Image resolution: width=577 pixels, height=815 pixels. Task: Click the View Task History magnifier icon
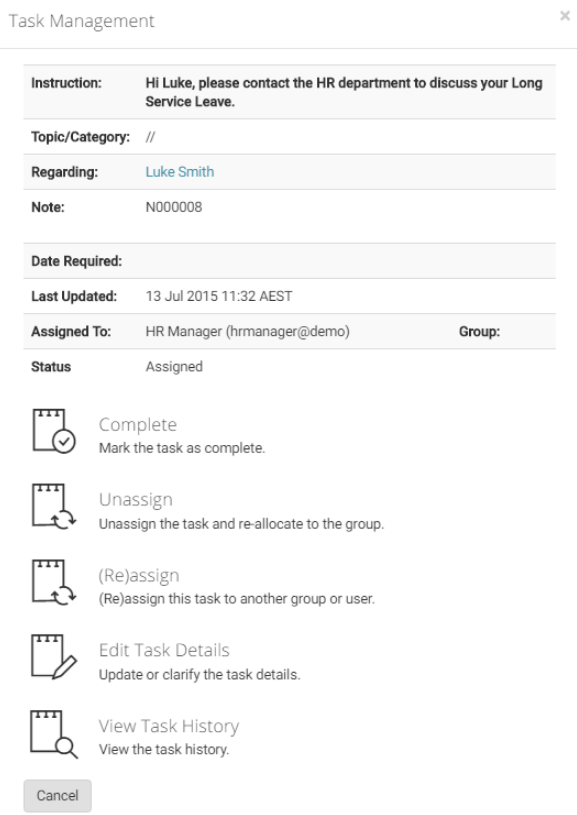pyautogui.click(x=54, y=734)
